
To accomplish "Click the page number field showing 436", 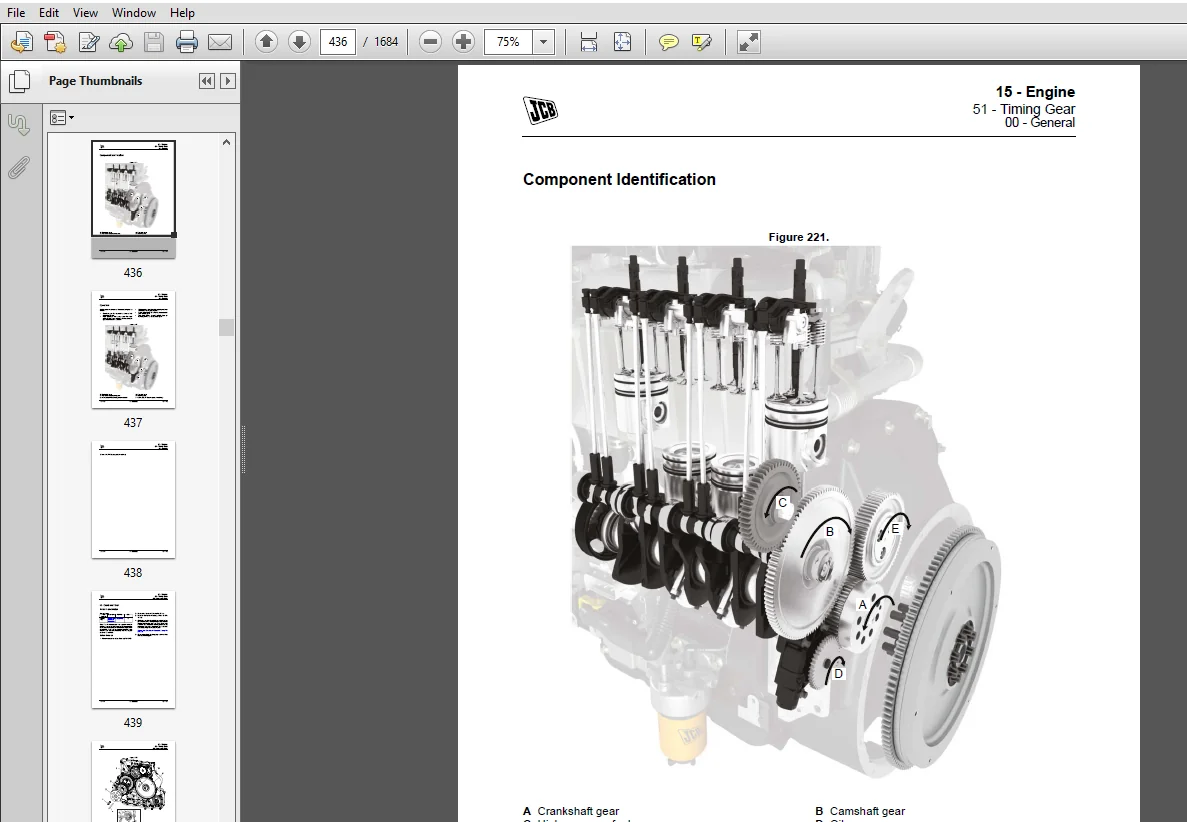I will pyautogui.click(x=338, y=42).
